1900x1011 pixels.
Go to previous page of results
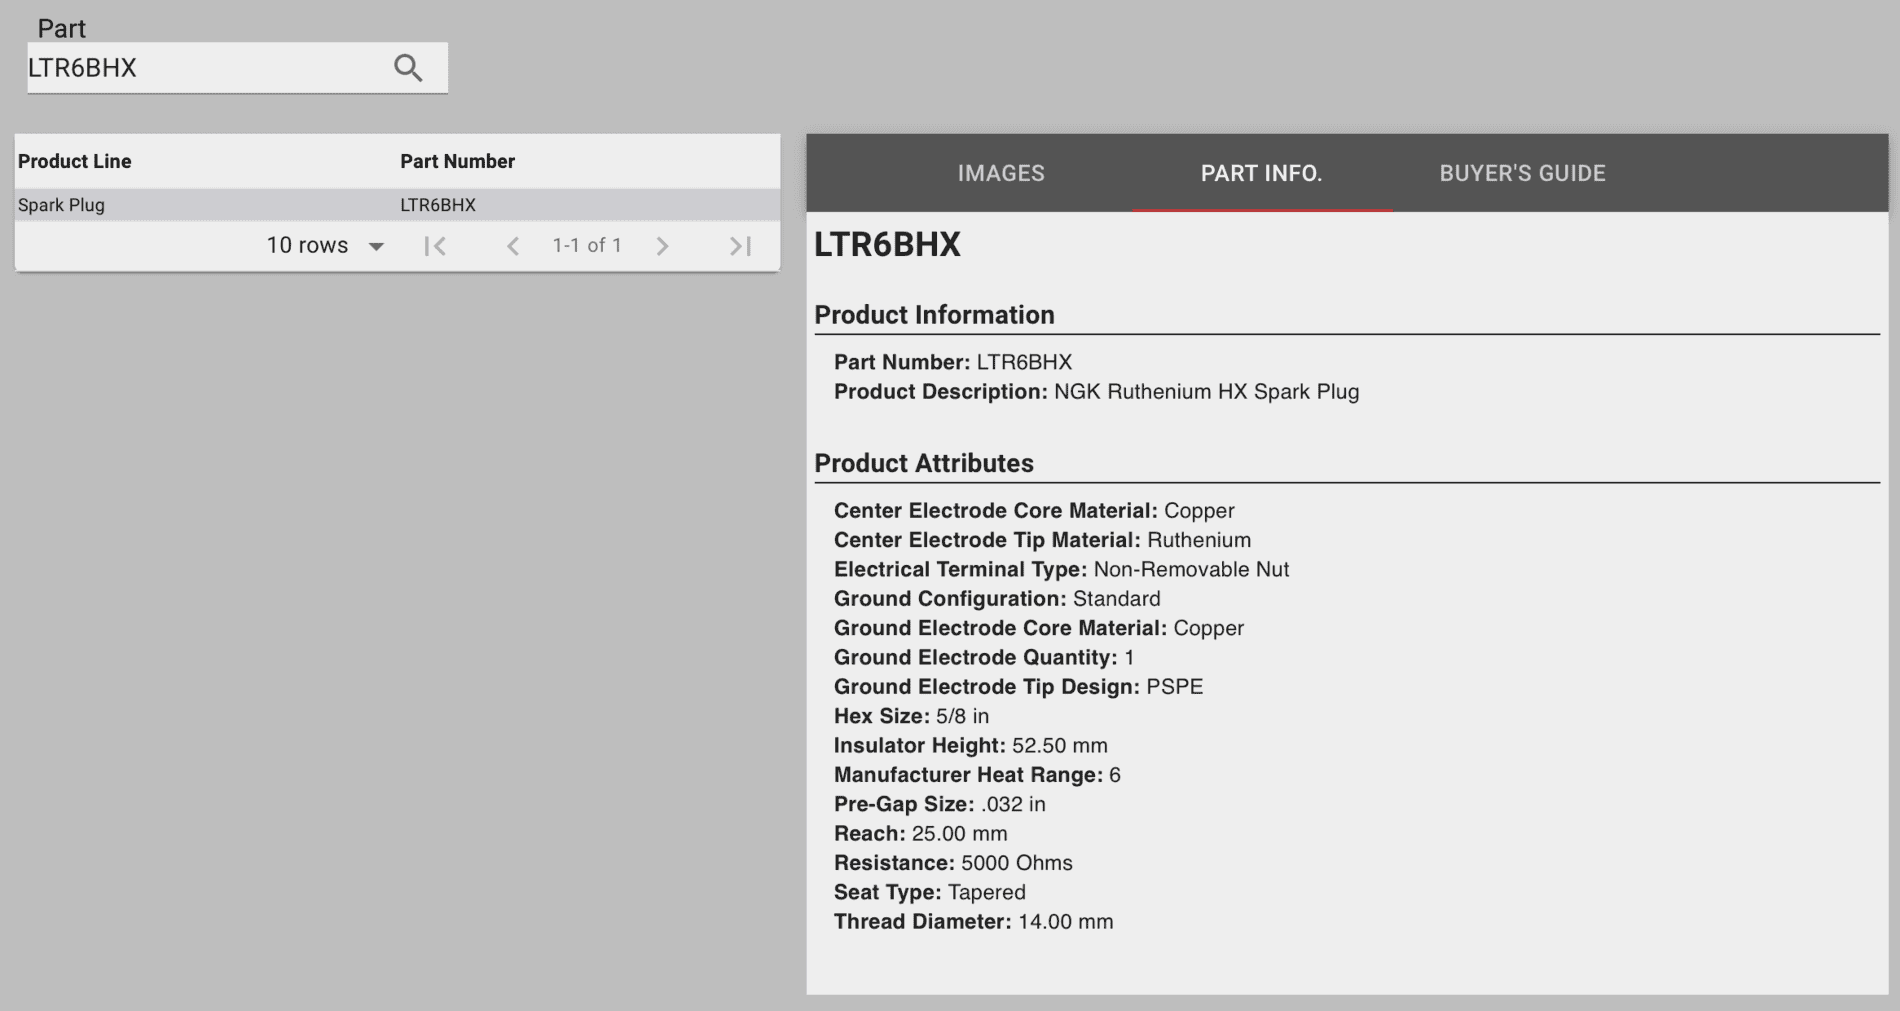point(513,246)
